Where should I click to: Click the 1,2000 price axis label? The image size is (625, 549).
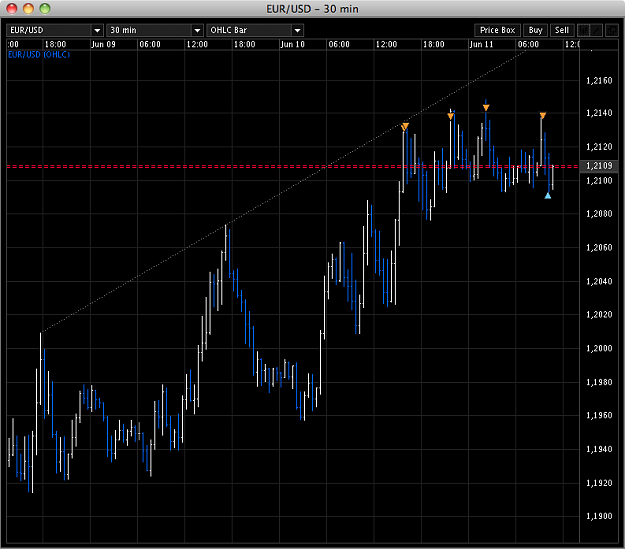[x=599, y=348]
